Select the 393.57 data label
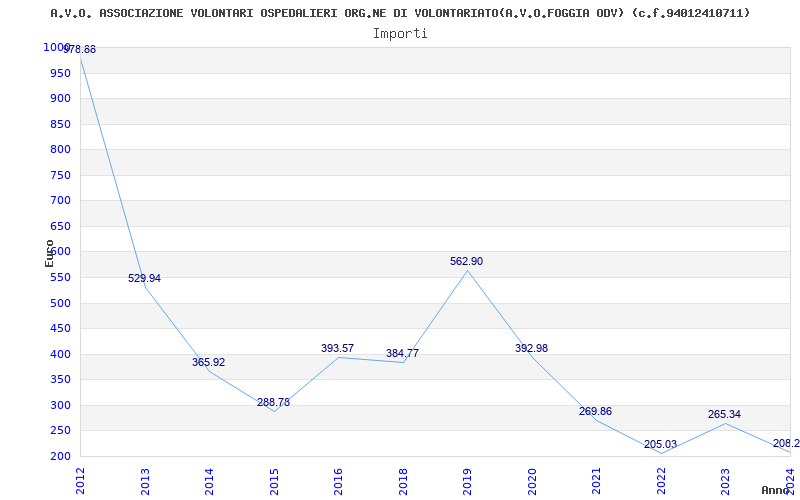This screenshot has width=800, height=500. 337,348
